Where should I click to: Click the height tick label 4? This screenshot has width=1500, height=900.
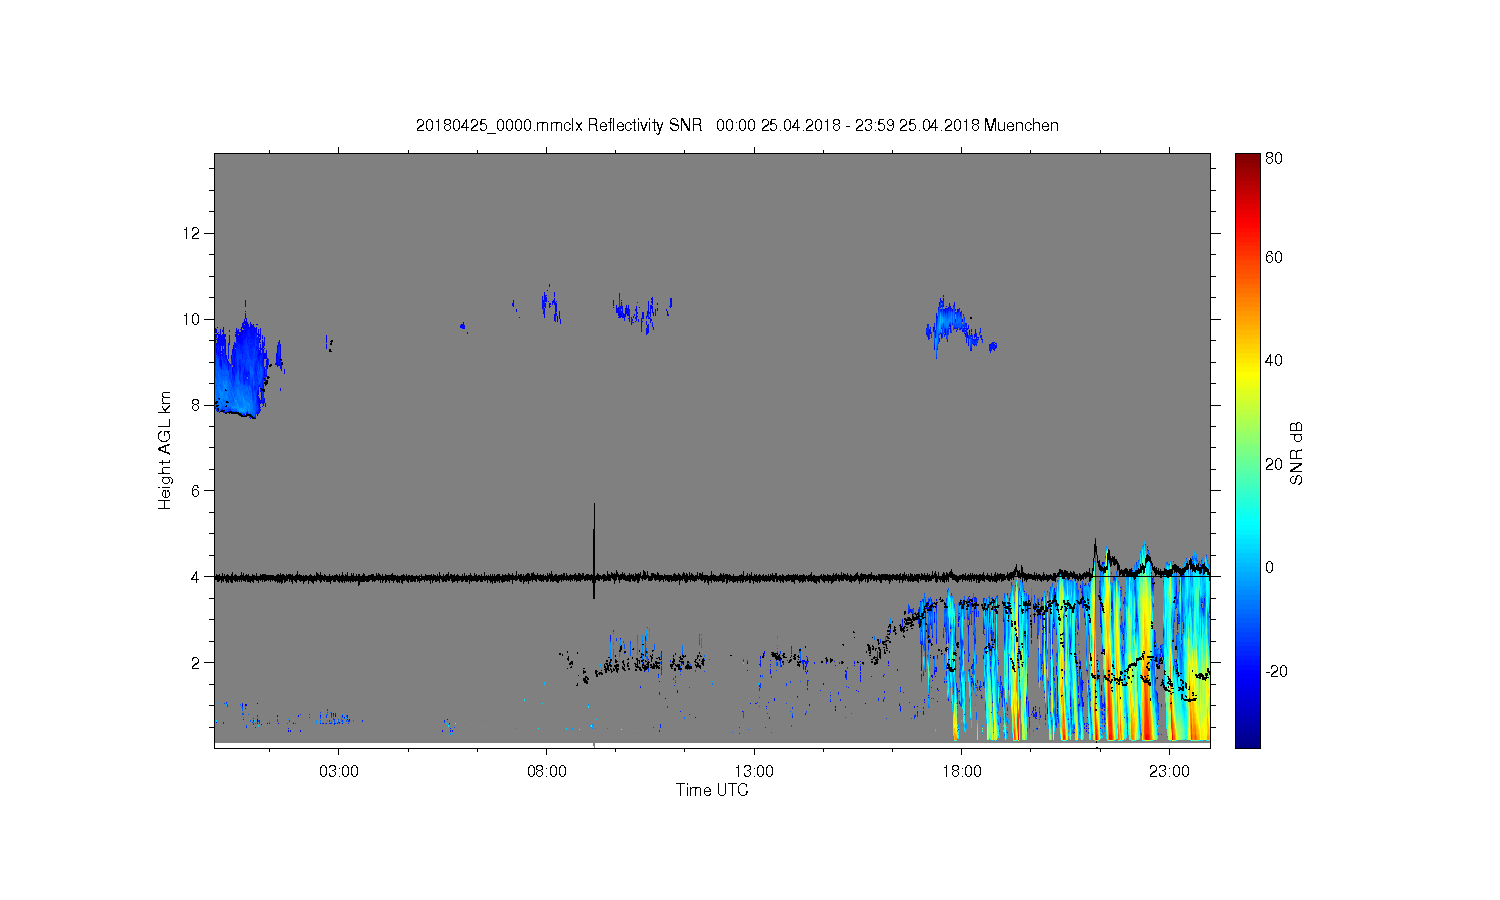(196, 577)
